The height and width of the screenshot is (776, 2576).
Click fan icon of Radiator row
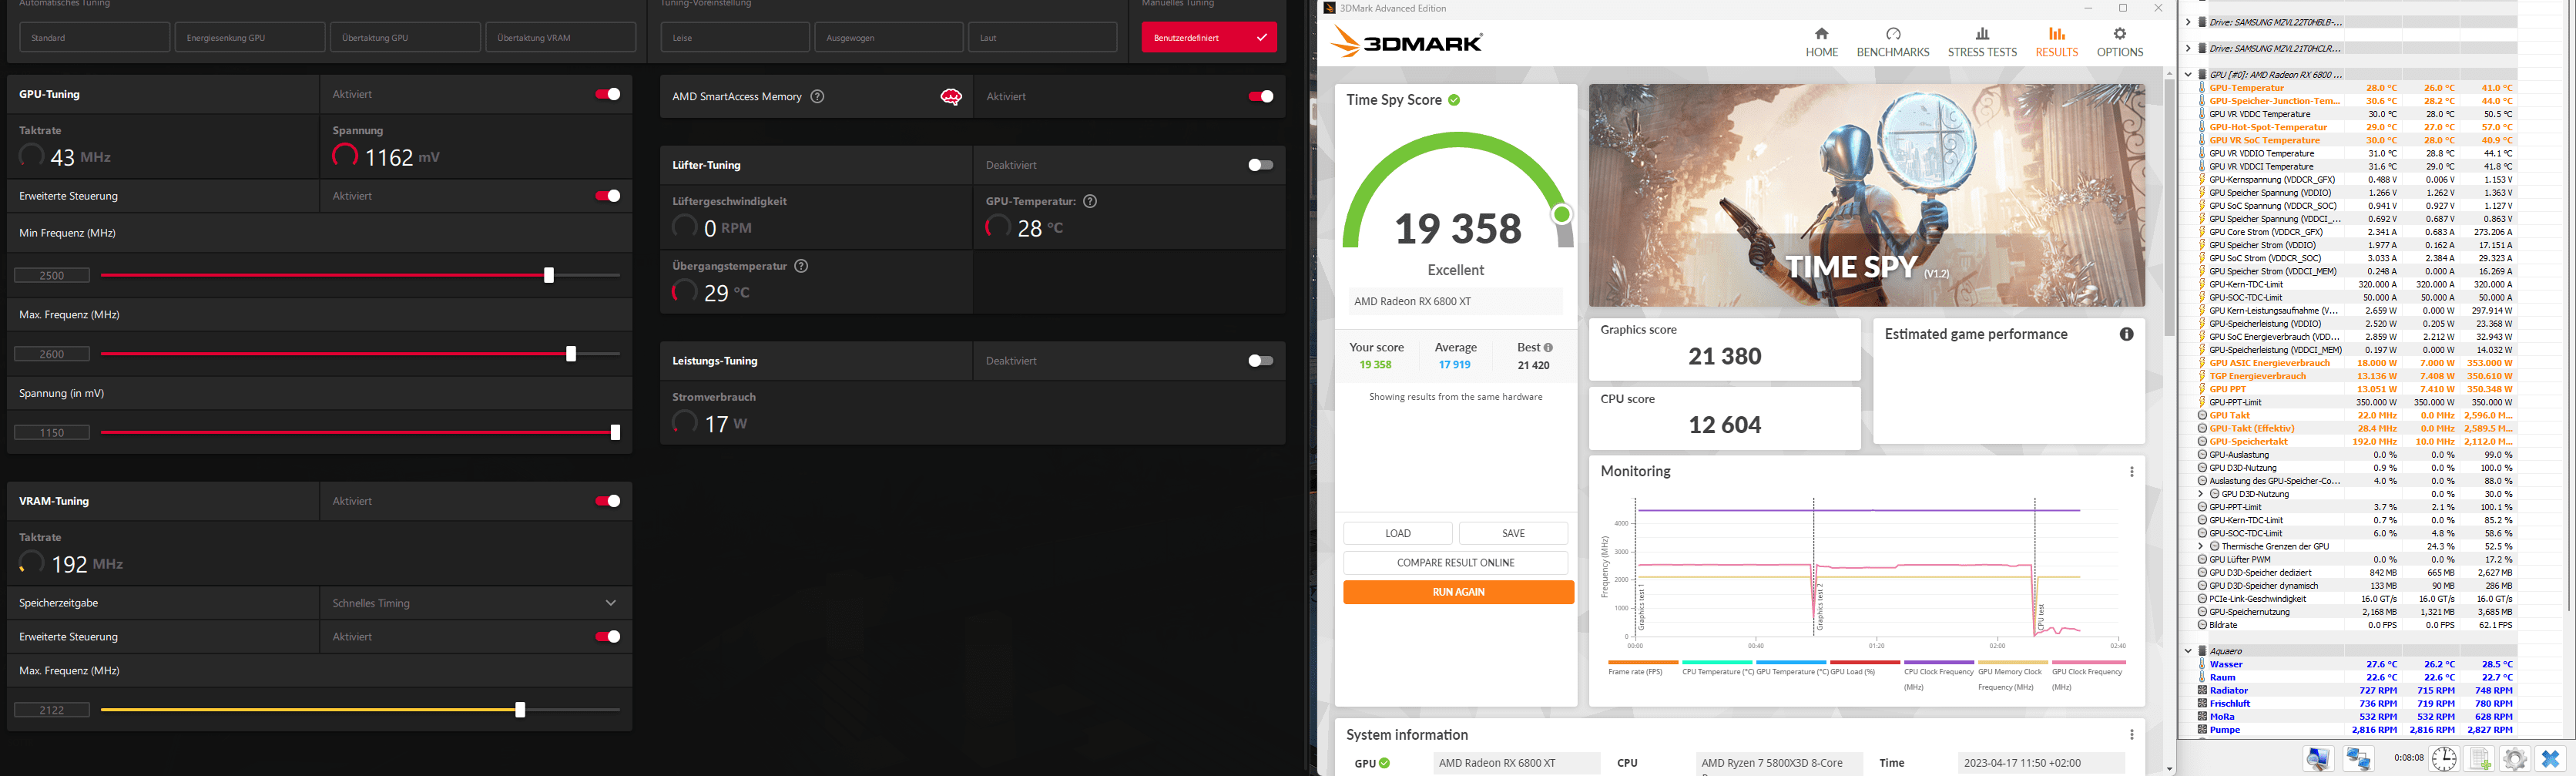2202,690
